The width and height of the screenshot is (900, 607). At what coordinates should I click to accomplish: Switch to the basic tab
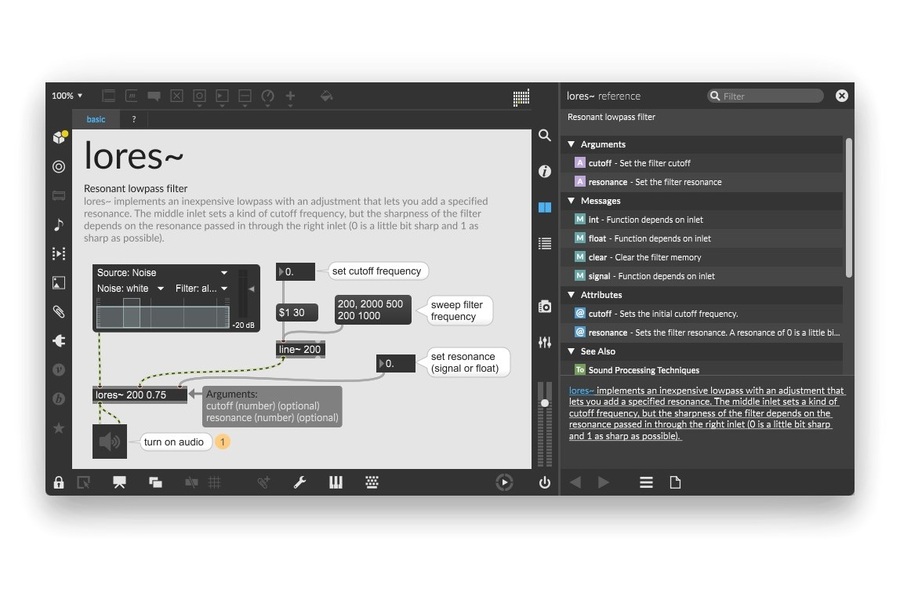point(96,119)
